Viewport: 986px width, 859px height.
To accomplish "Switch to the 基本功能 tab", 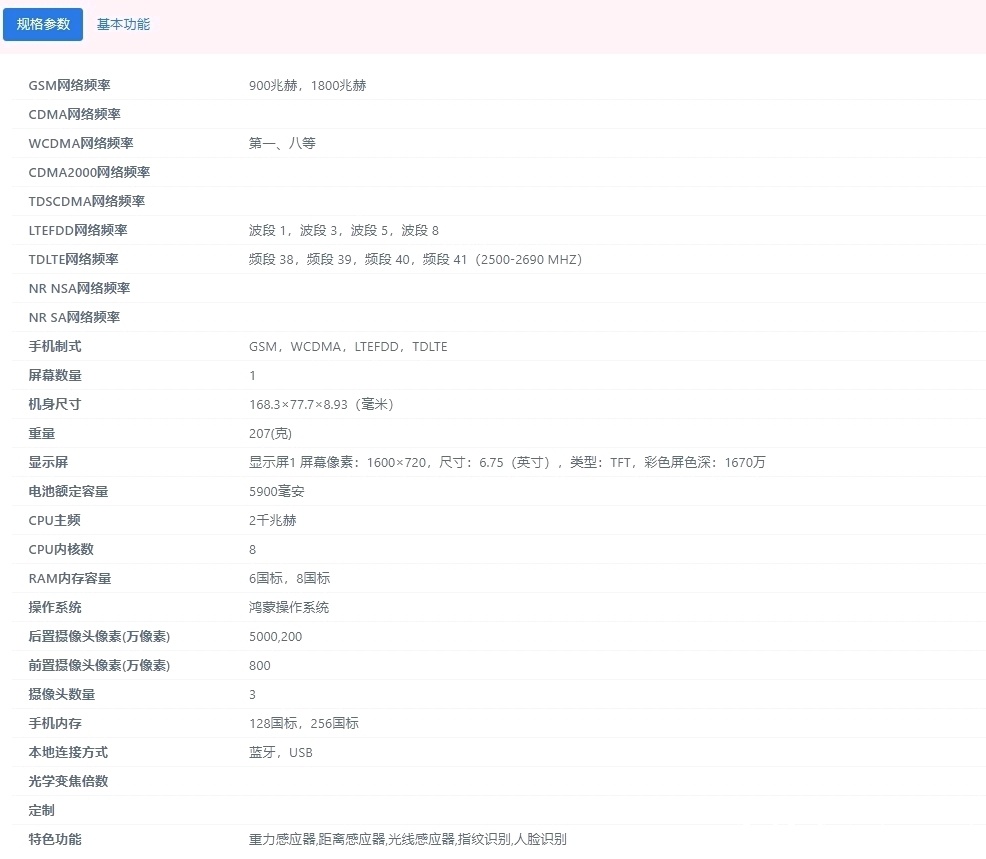I will point(123,25).
